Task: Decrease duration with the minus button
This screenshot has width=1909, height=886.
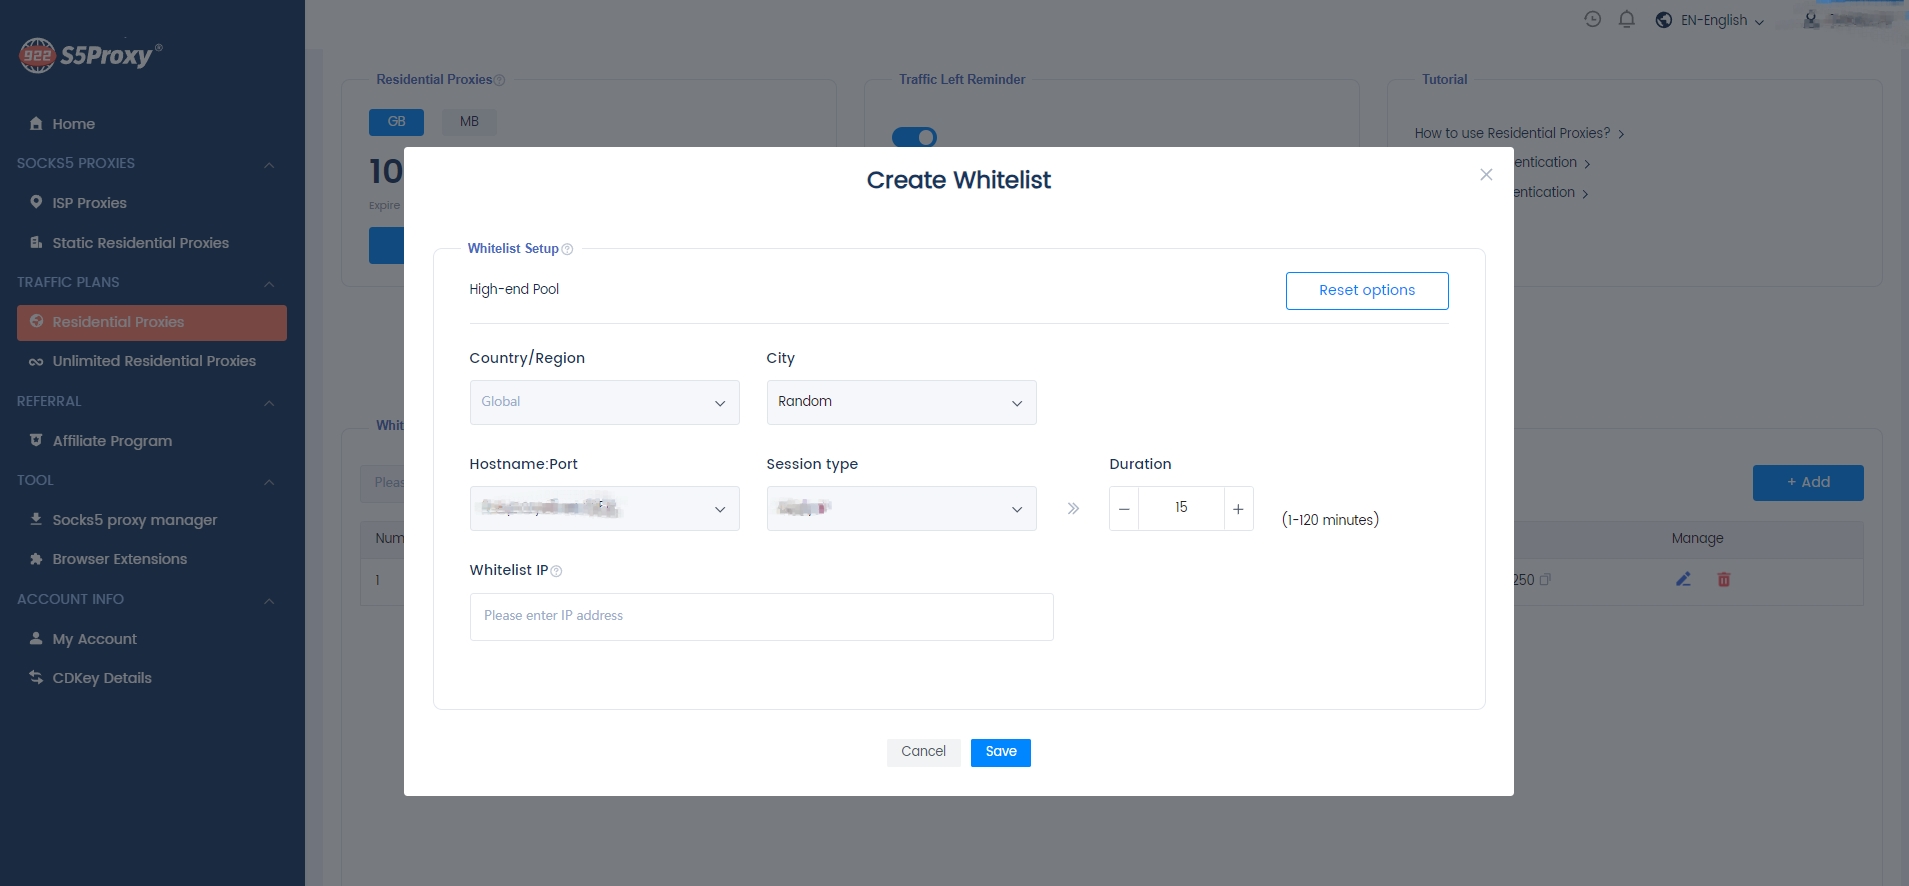Action: point(1124,509)
